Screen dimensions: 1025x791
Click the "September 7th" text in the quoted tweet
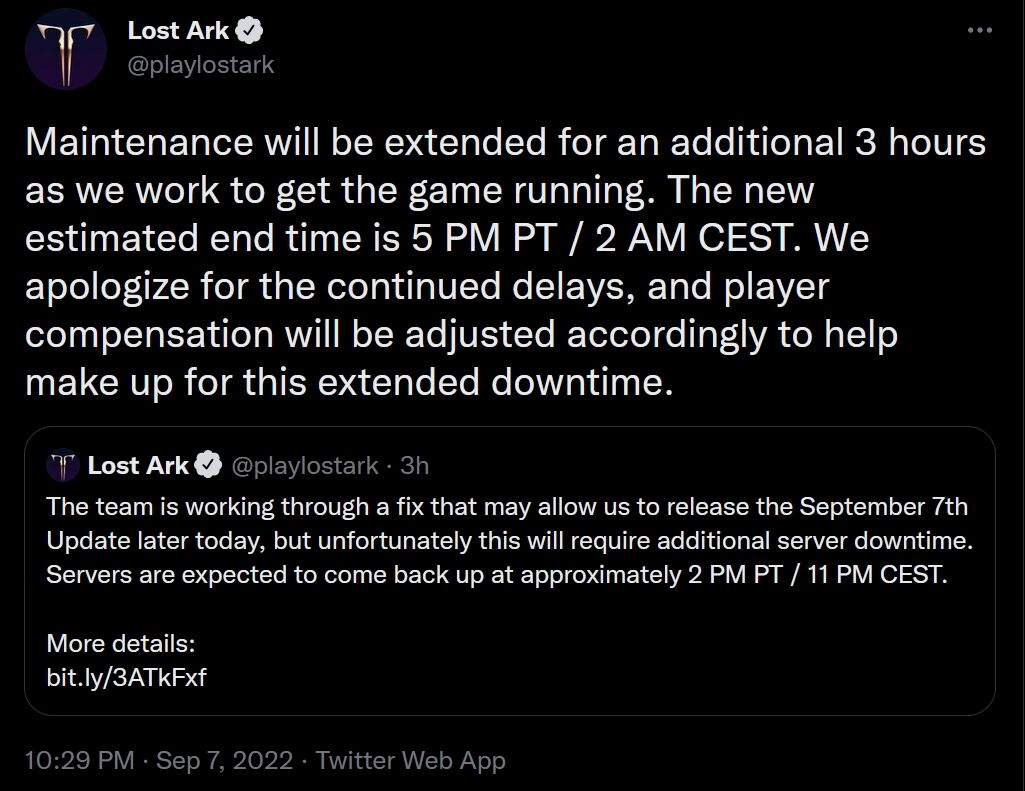(x=883, y=506)
